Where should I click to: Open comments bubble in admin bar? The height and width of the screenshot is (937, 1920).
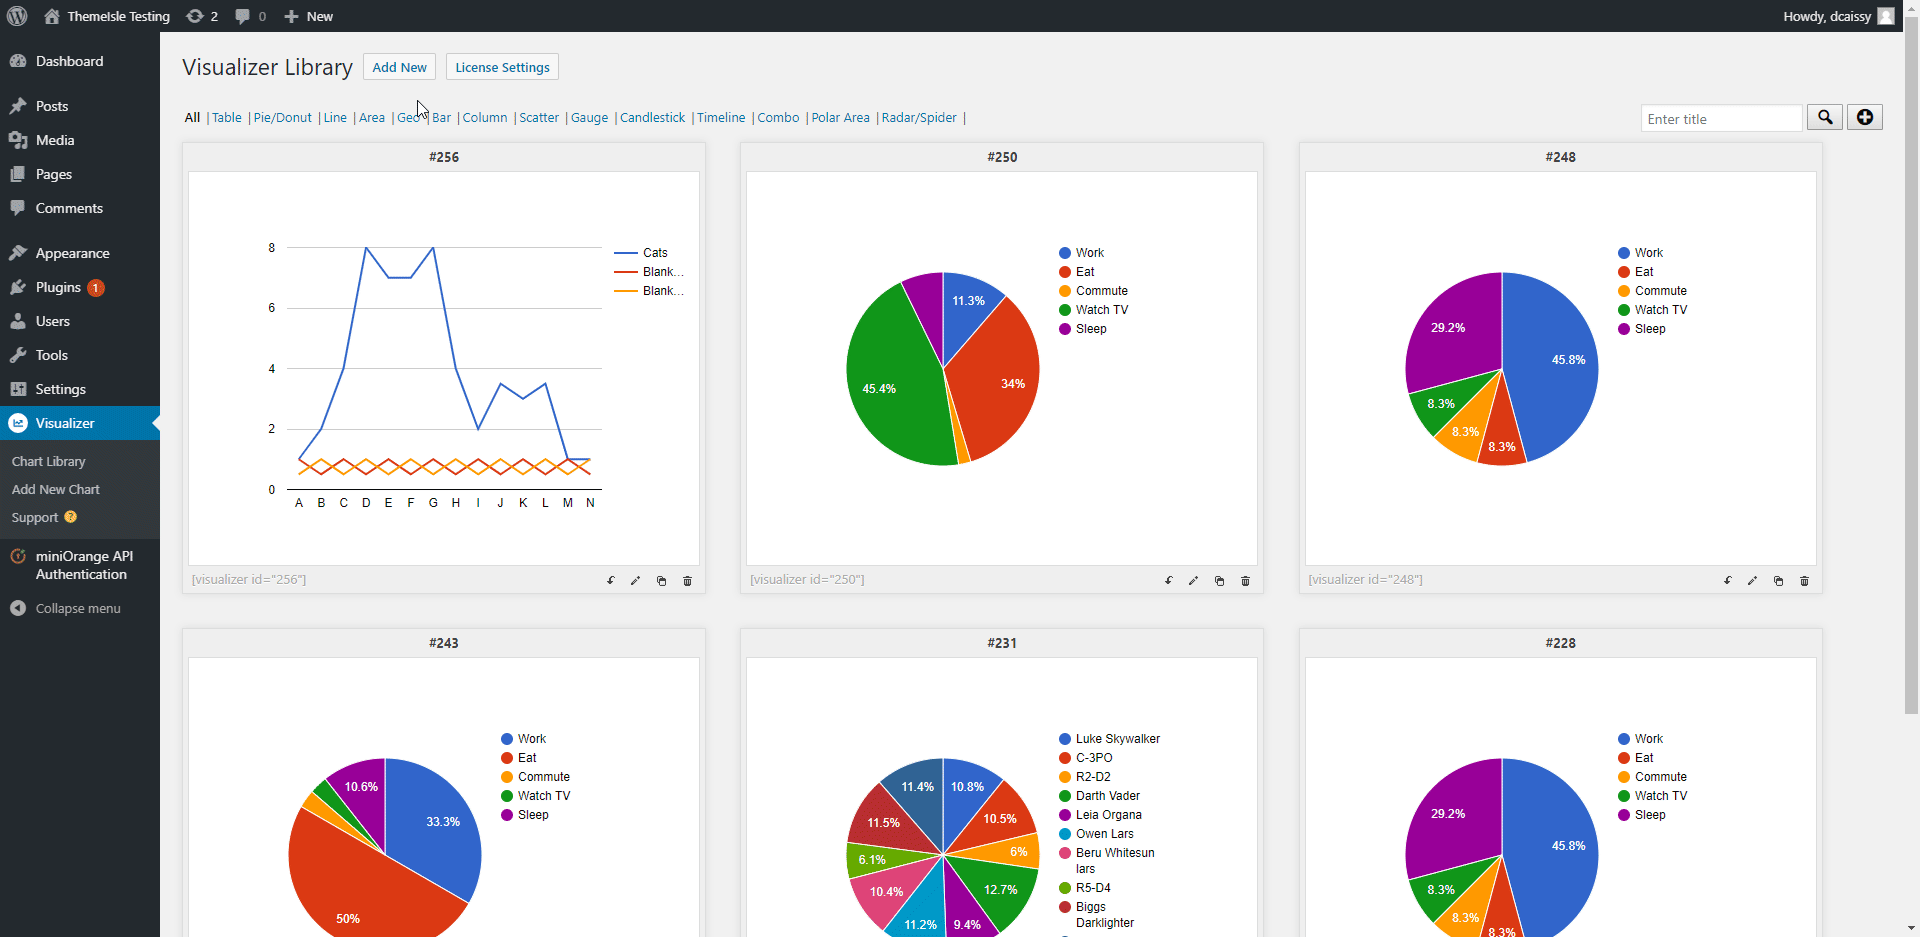tap(250, 16)
